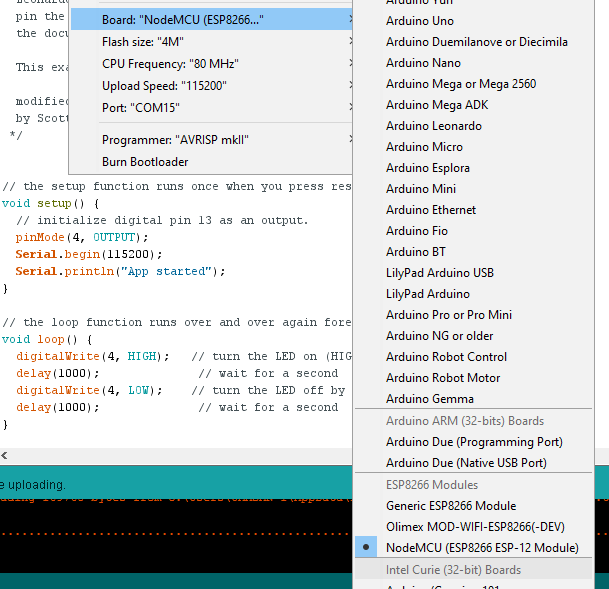Click pinMode(4, OUTPUT) code line
The image size is (609, 589).
[x=82, y=237]
